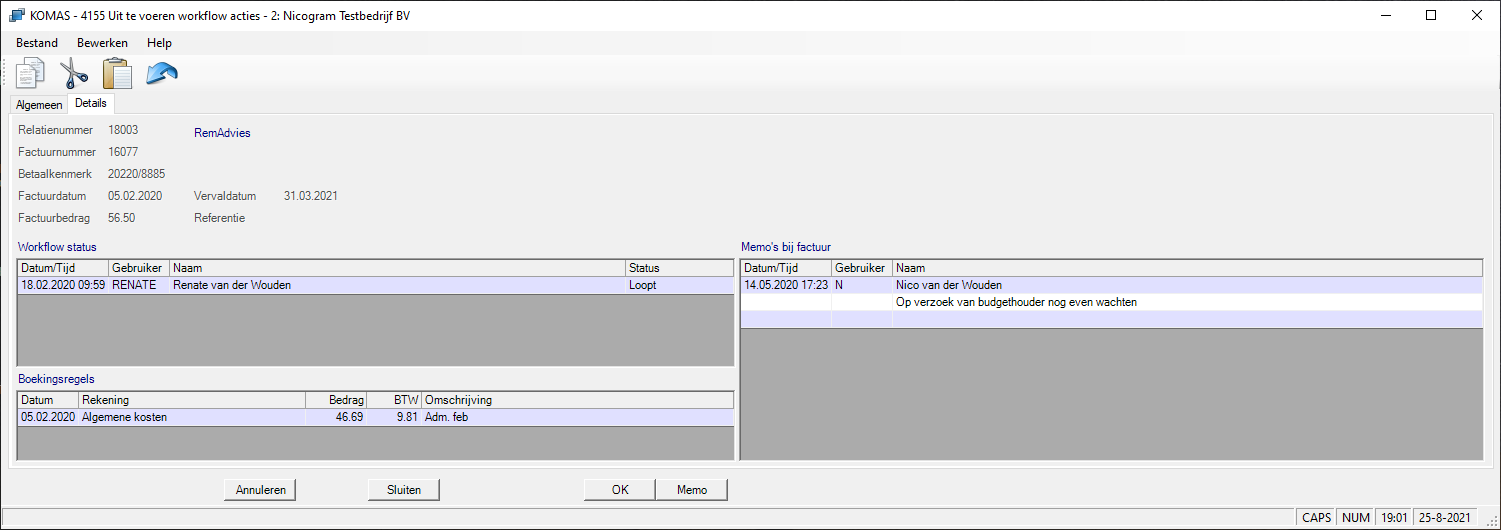Open the Help menu
This screenshot has height=530, width=1501.
(x=159, y=43)
